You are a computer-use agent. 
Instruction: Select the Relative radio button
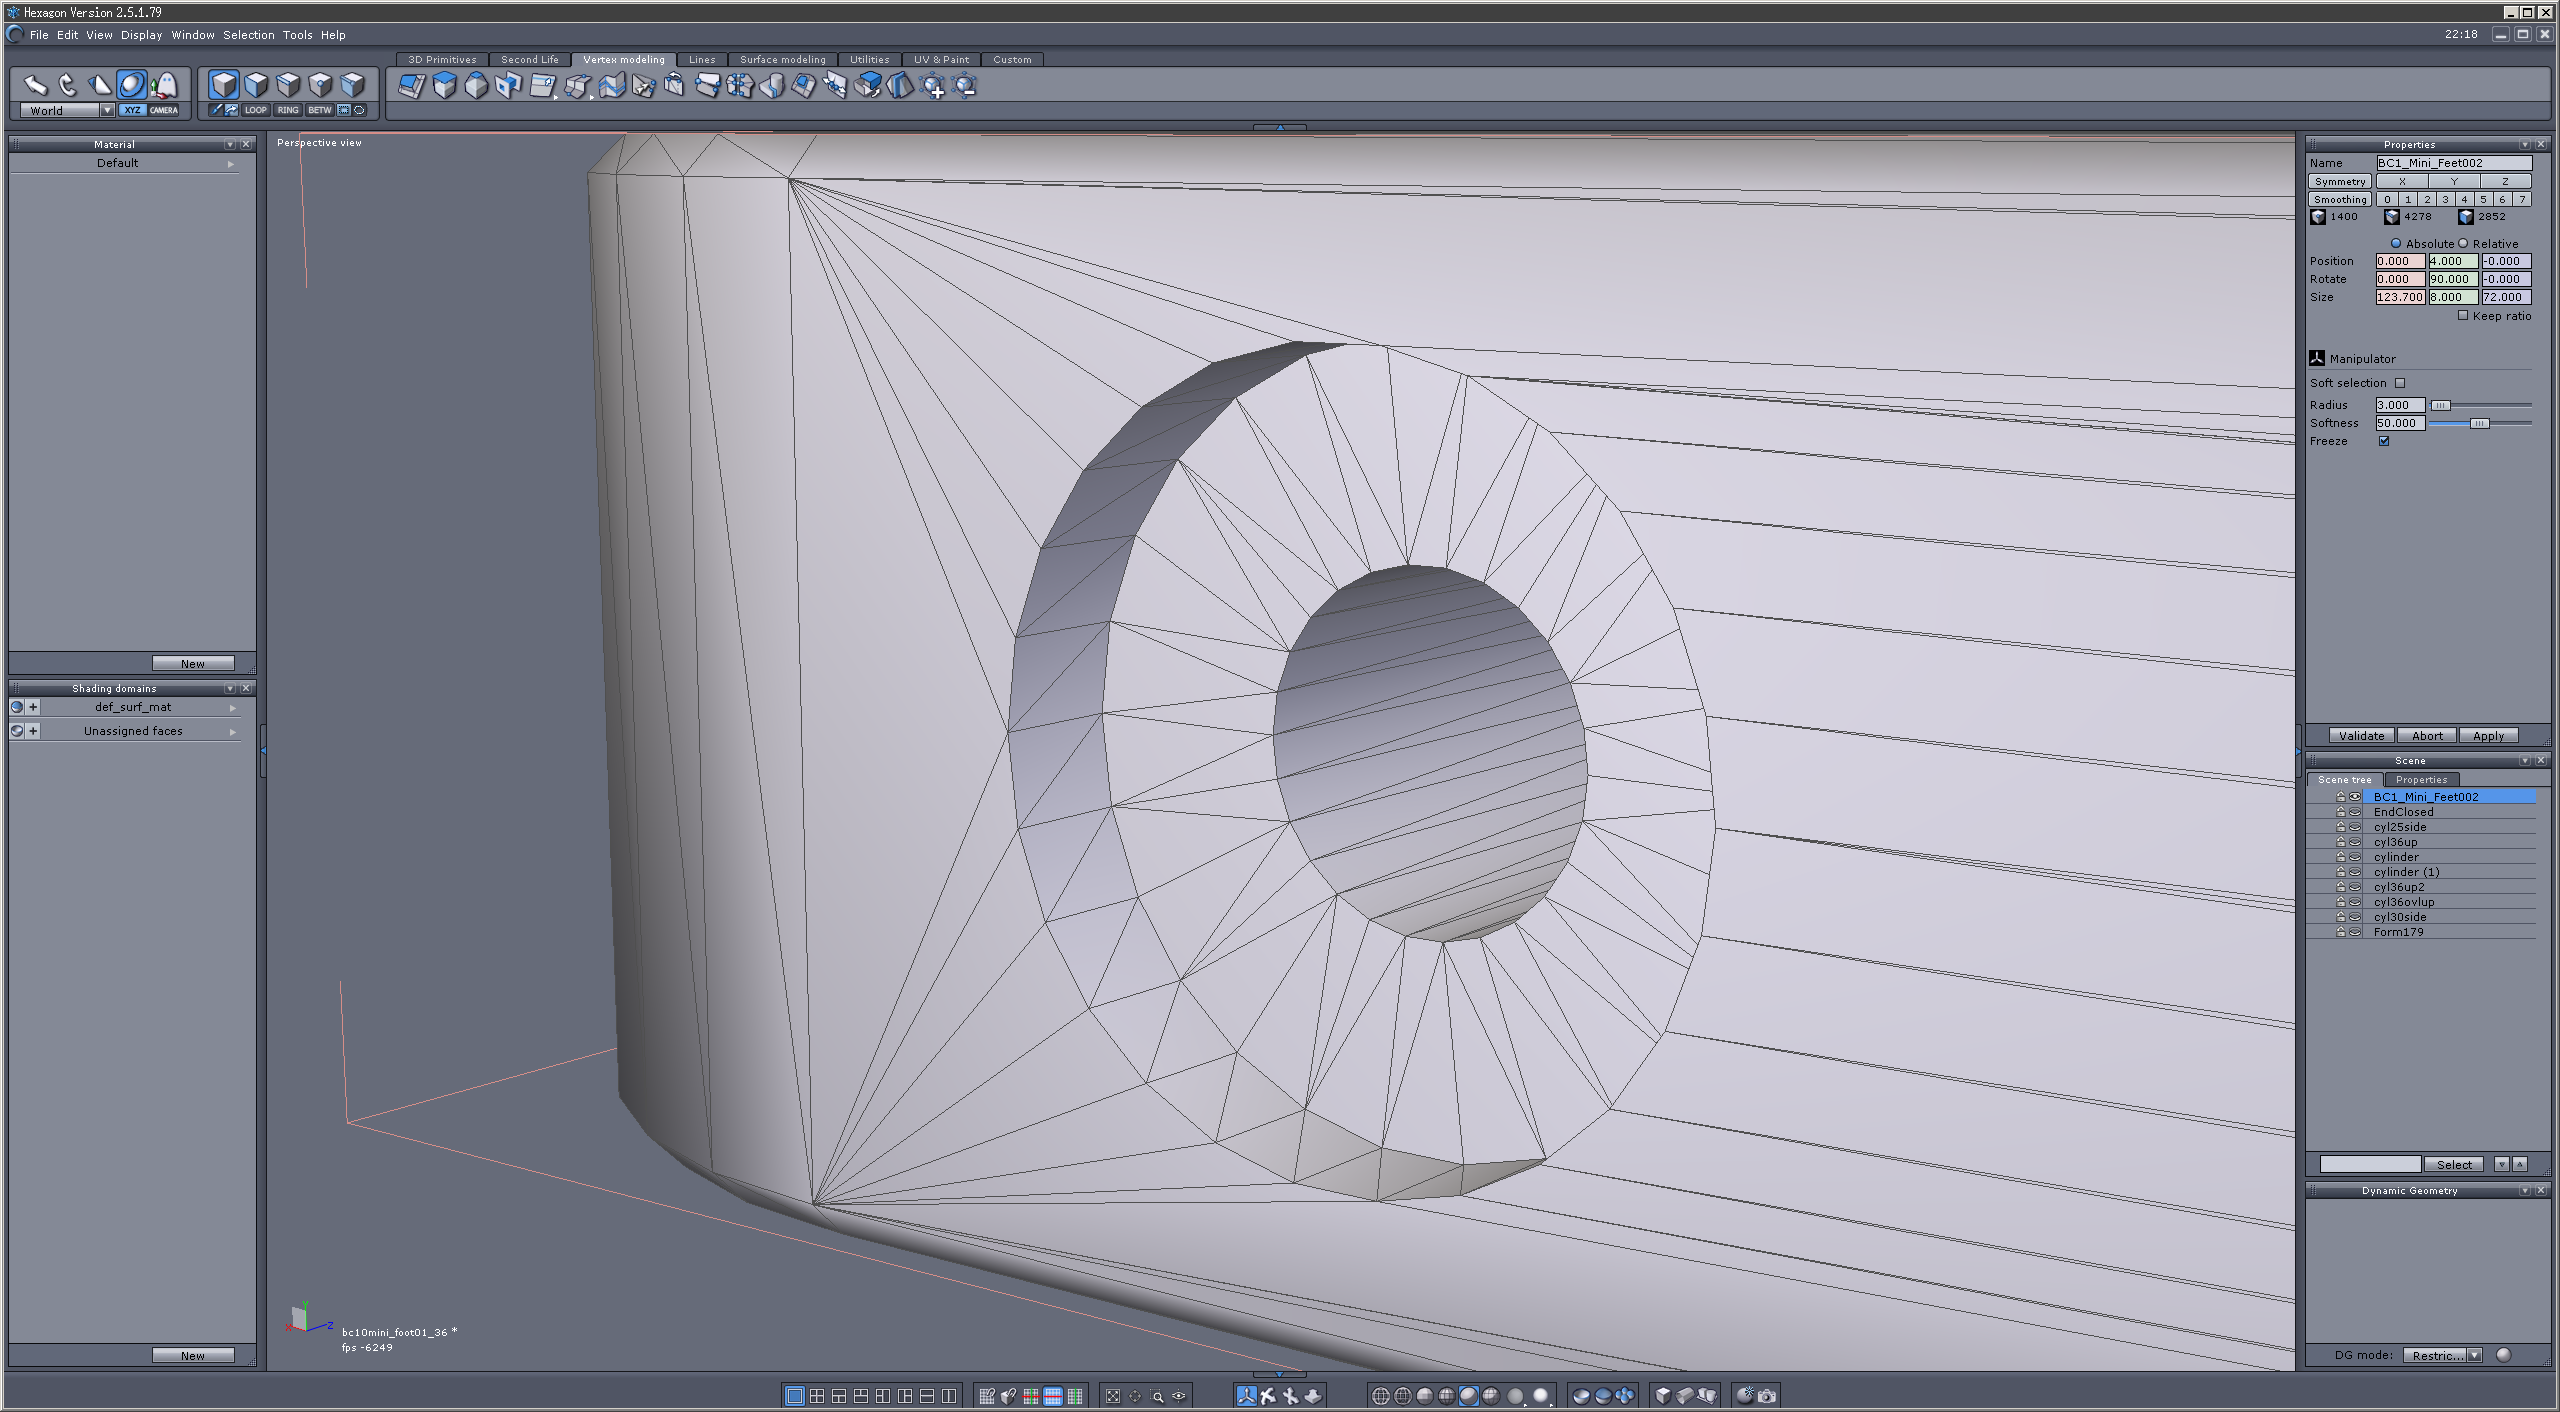pos(2464,243)
